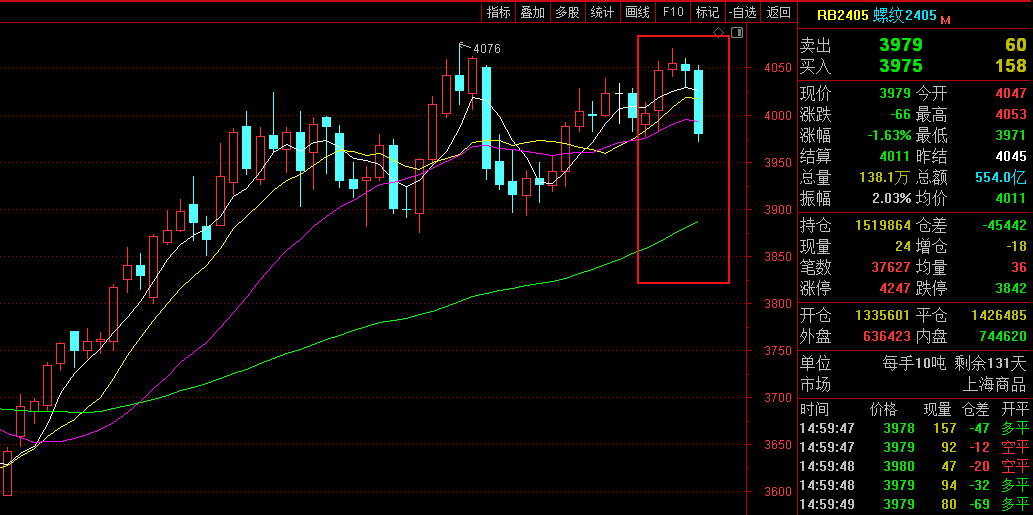This screenshot has height=515, width=1033.
Task: Open the 统计 statistics tool
Action: coord(602,12)
